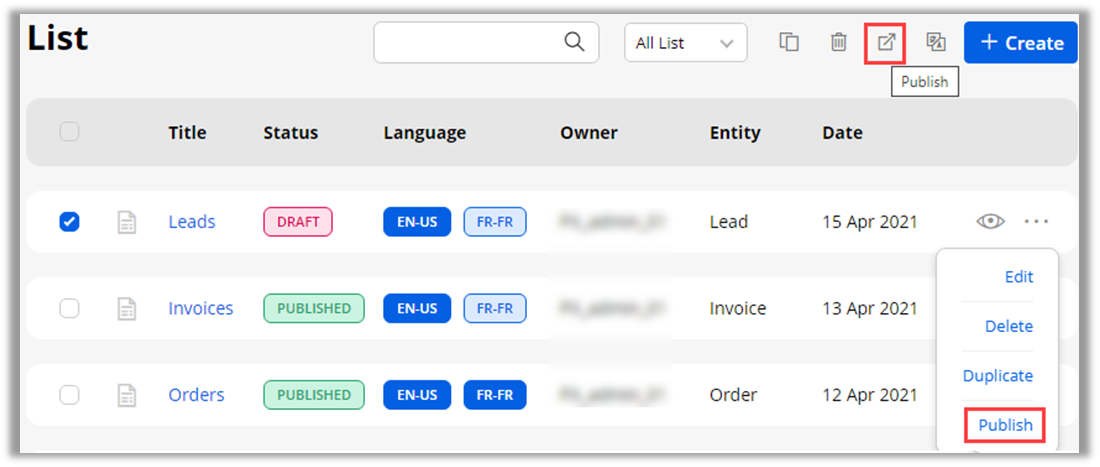Image resolution: width=1100 pixels, height=467 pixels.
Task: Toggle the select-all header checkbox
Action: coord(69,131)
